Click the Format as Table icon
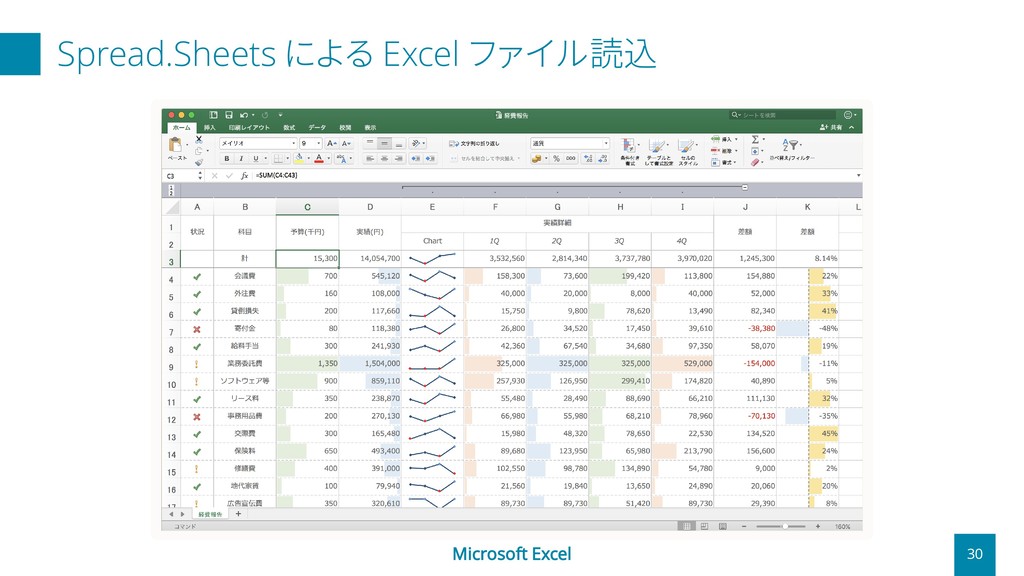The width and height of the screenshot is (1024, 576). click(x=658, y=146)
